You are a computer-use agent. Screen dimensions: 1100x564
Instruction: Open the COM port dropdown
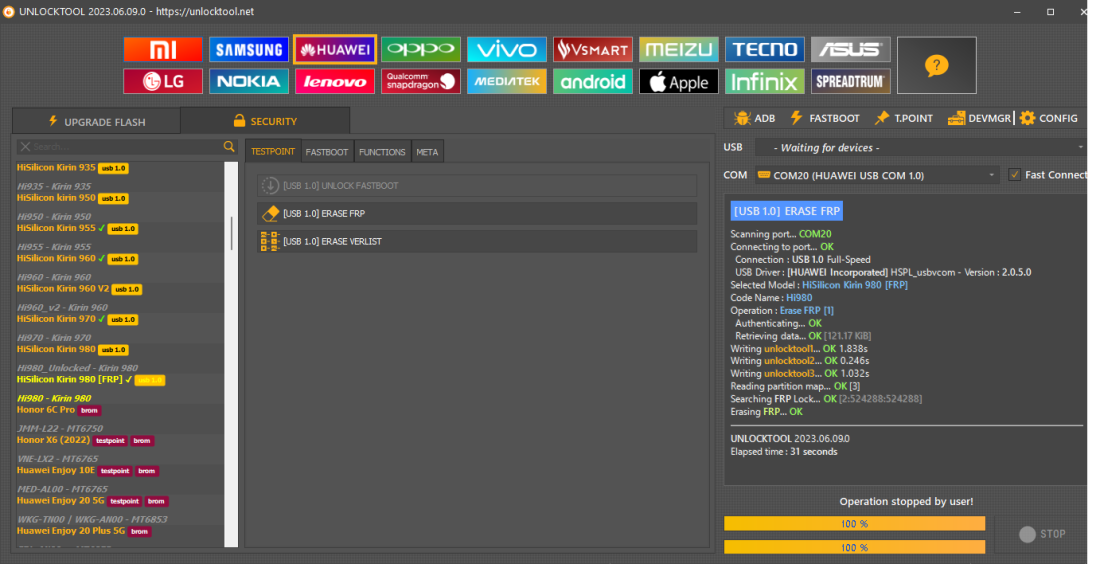pos(877,175)
